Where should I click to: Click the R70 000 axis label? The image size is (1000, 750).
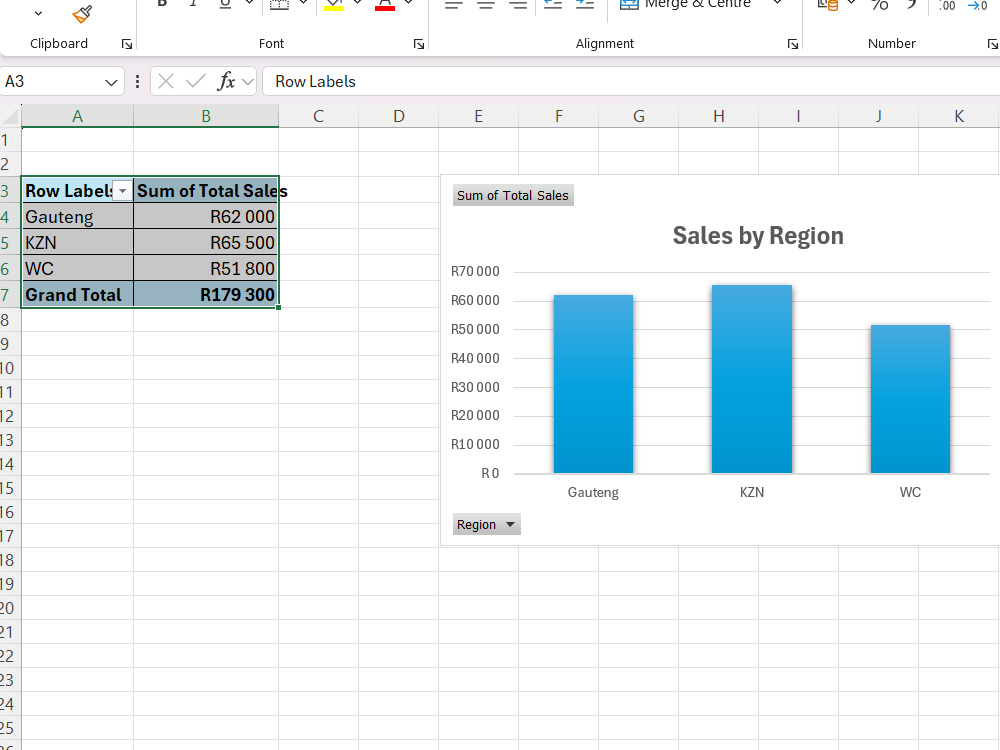click(475, 271)
